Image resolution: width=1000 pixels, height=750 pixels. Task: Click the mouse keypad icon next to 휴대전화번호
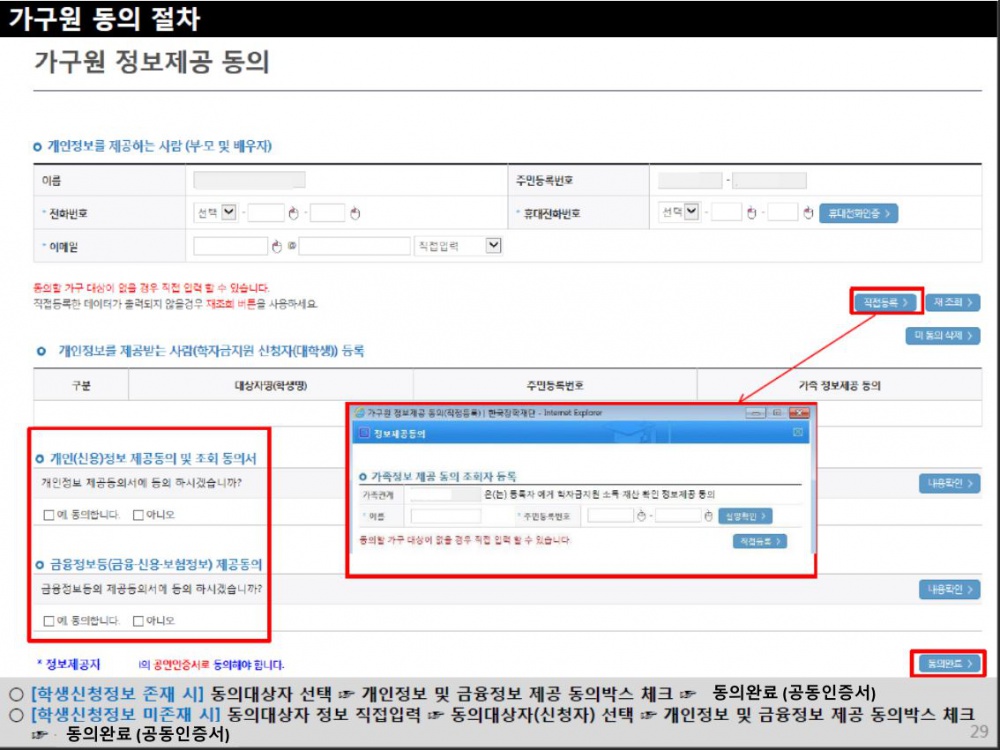coord(751,211)
